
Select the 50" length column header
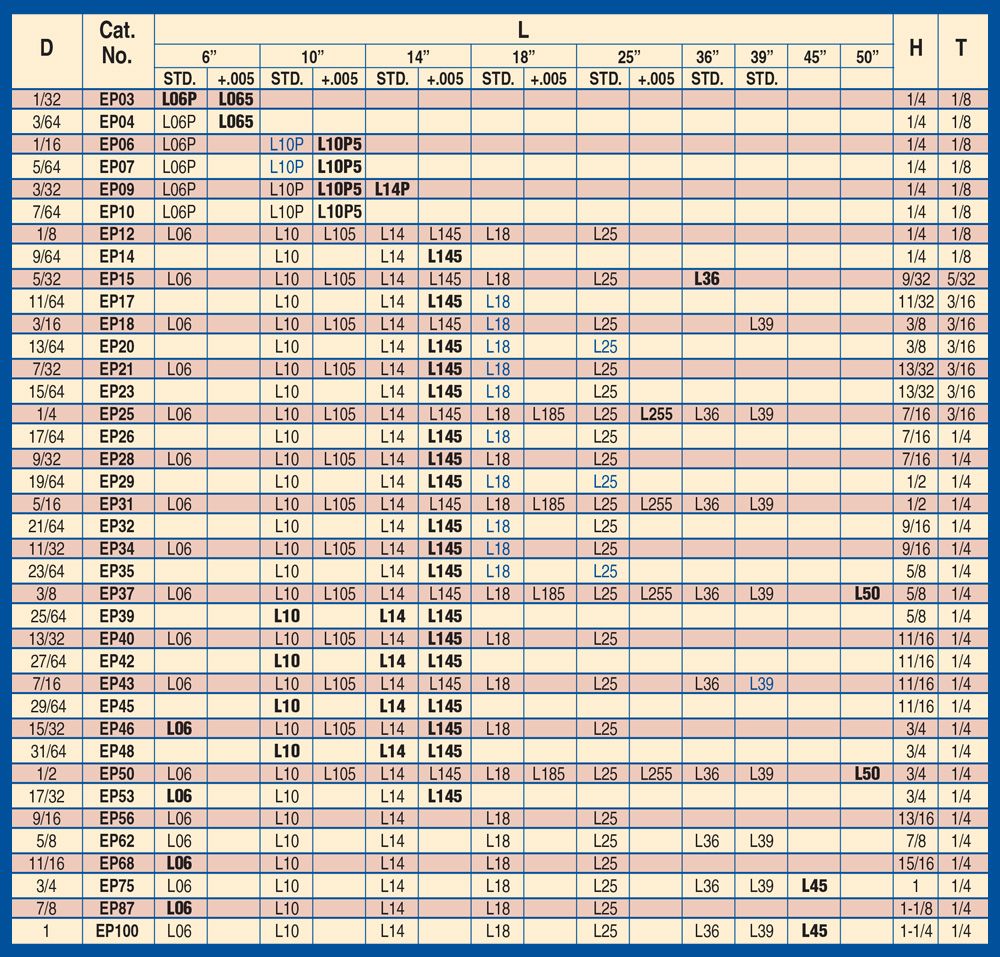click(x=866, y=57)
